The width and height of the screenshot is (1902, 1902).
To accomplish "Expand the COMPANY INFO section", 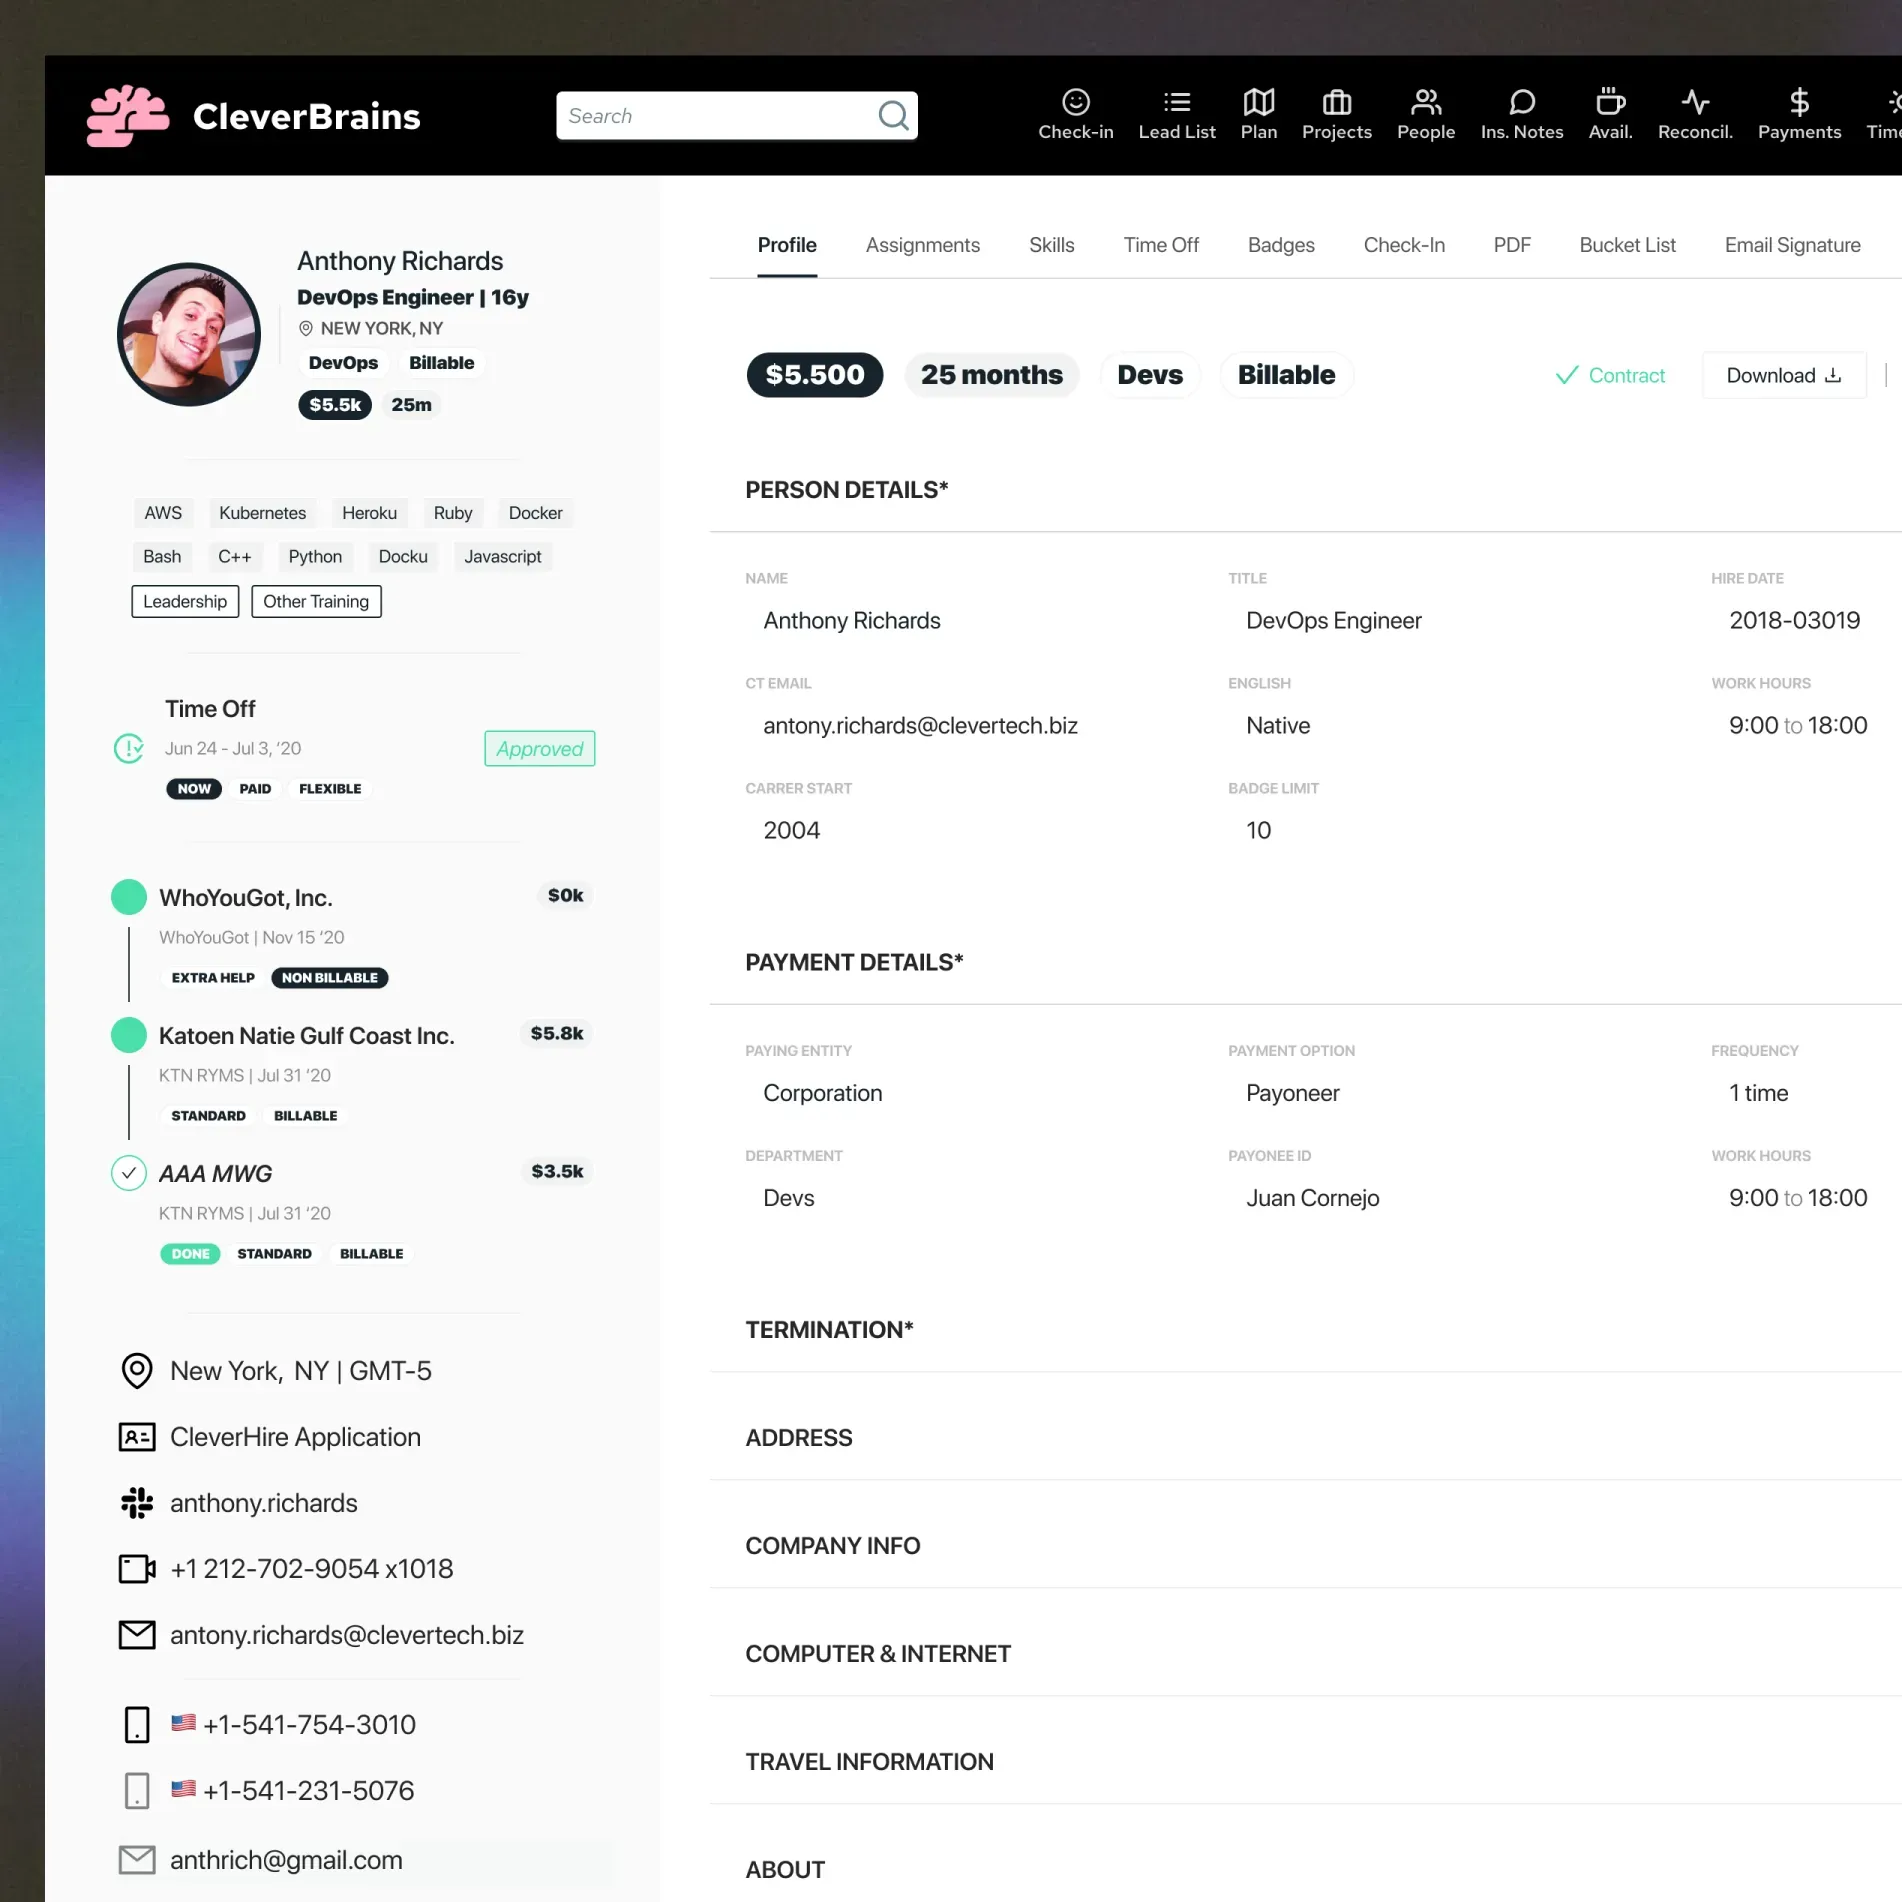I will (832, 1545).
